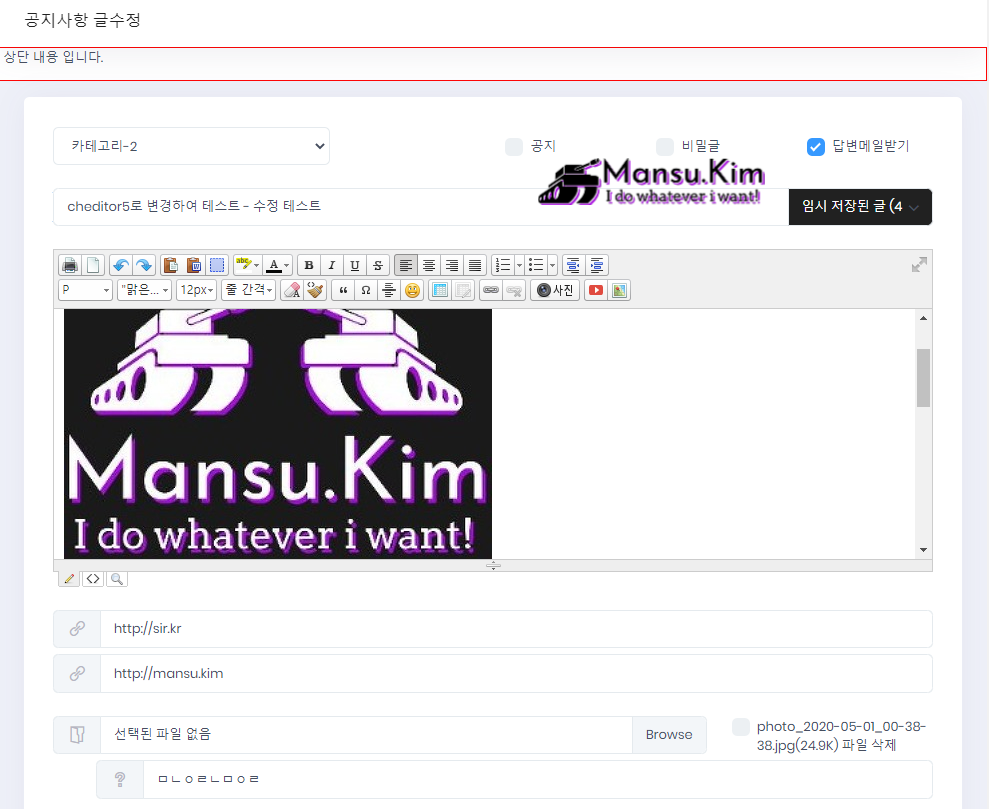This screenshot has width=989, height=809.
Task: Click the clean HTML broom icon
Action: tap(315, 290)
